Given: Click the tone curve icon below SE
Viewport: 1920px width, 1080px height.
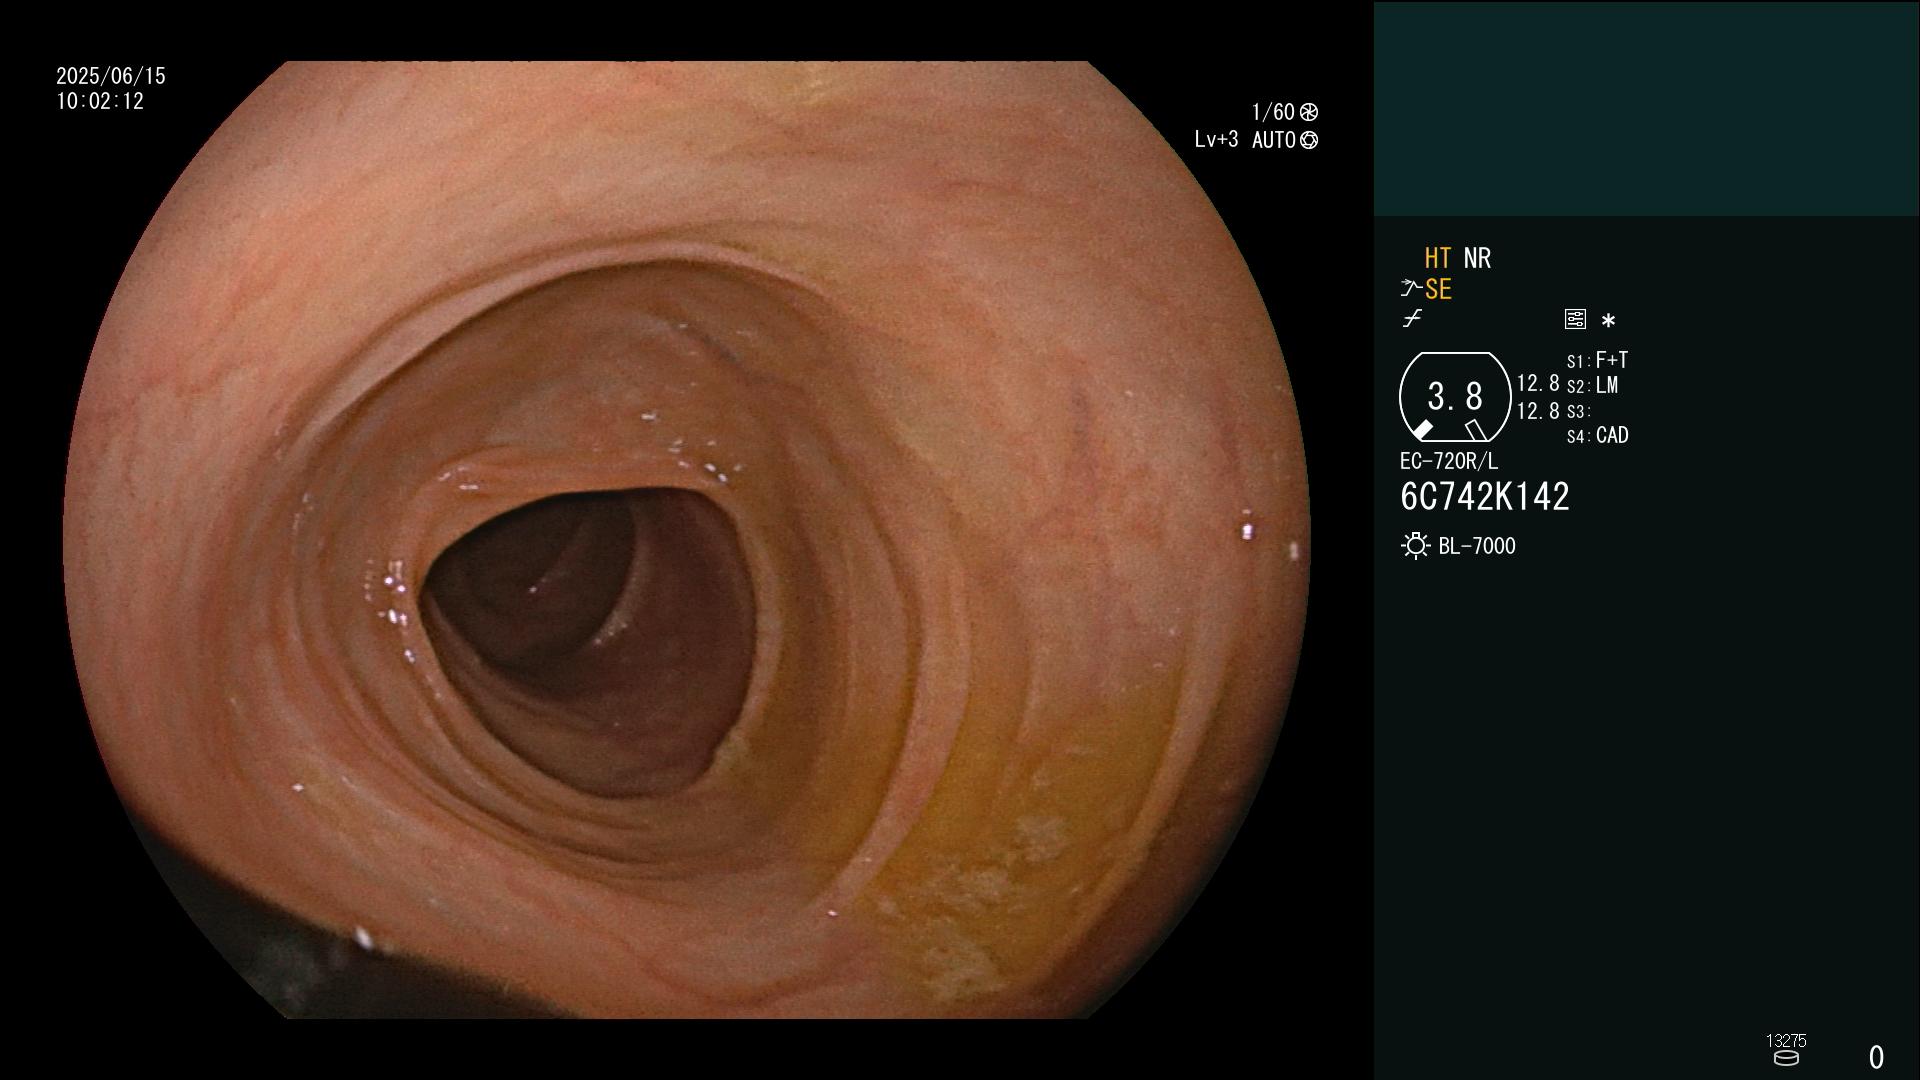Looking at the screenshot, I should pos(1412,319).
